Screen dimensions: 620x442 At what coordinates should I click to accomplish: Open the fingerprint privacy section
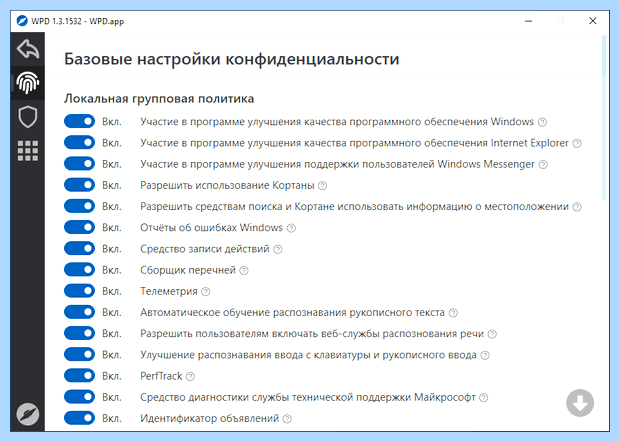pos(28,83)
